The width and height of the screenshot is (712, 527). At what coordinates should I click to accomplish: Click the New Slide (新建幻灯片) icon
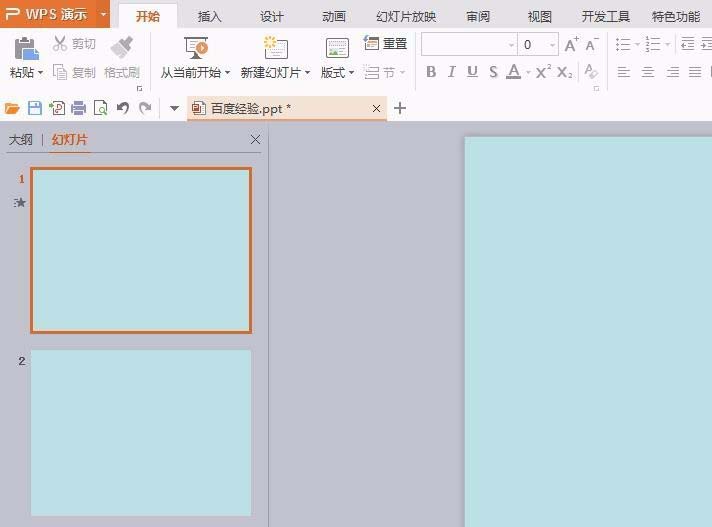tap(276, 48)
